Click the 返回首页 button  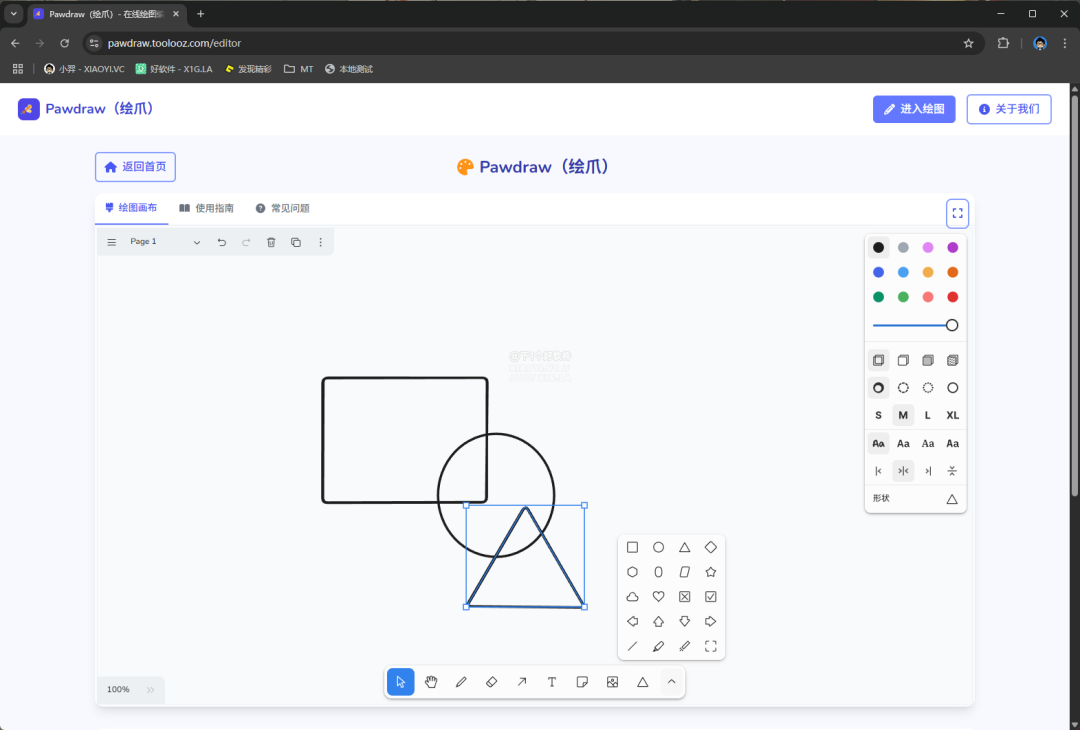(135, 167)
